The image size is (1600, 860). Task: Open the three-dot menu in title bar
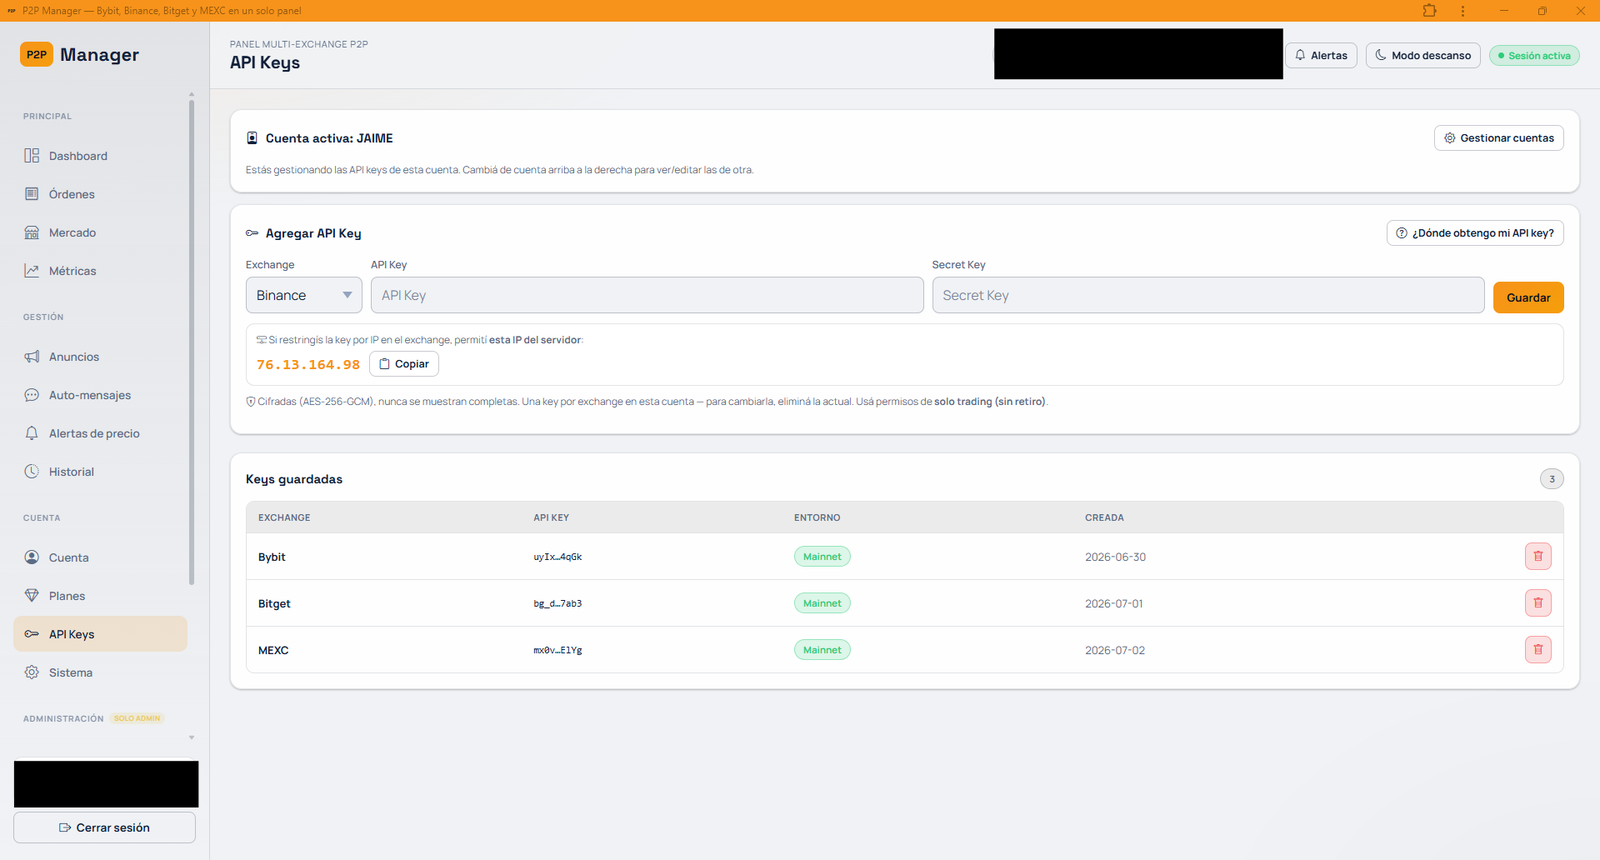point(1462,11)
